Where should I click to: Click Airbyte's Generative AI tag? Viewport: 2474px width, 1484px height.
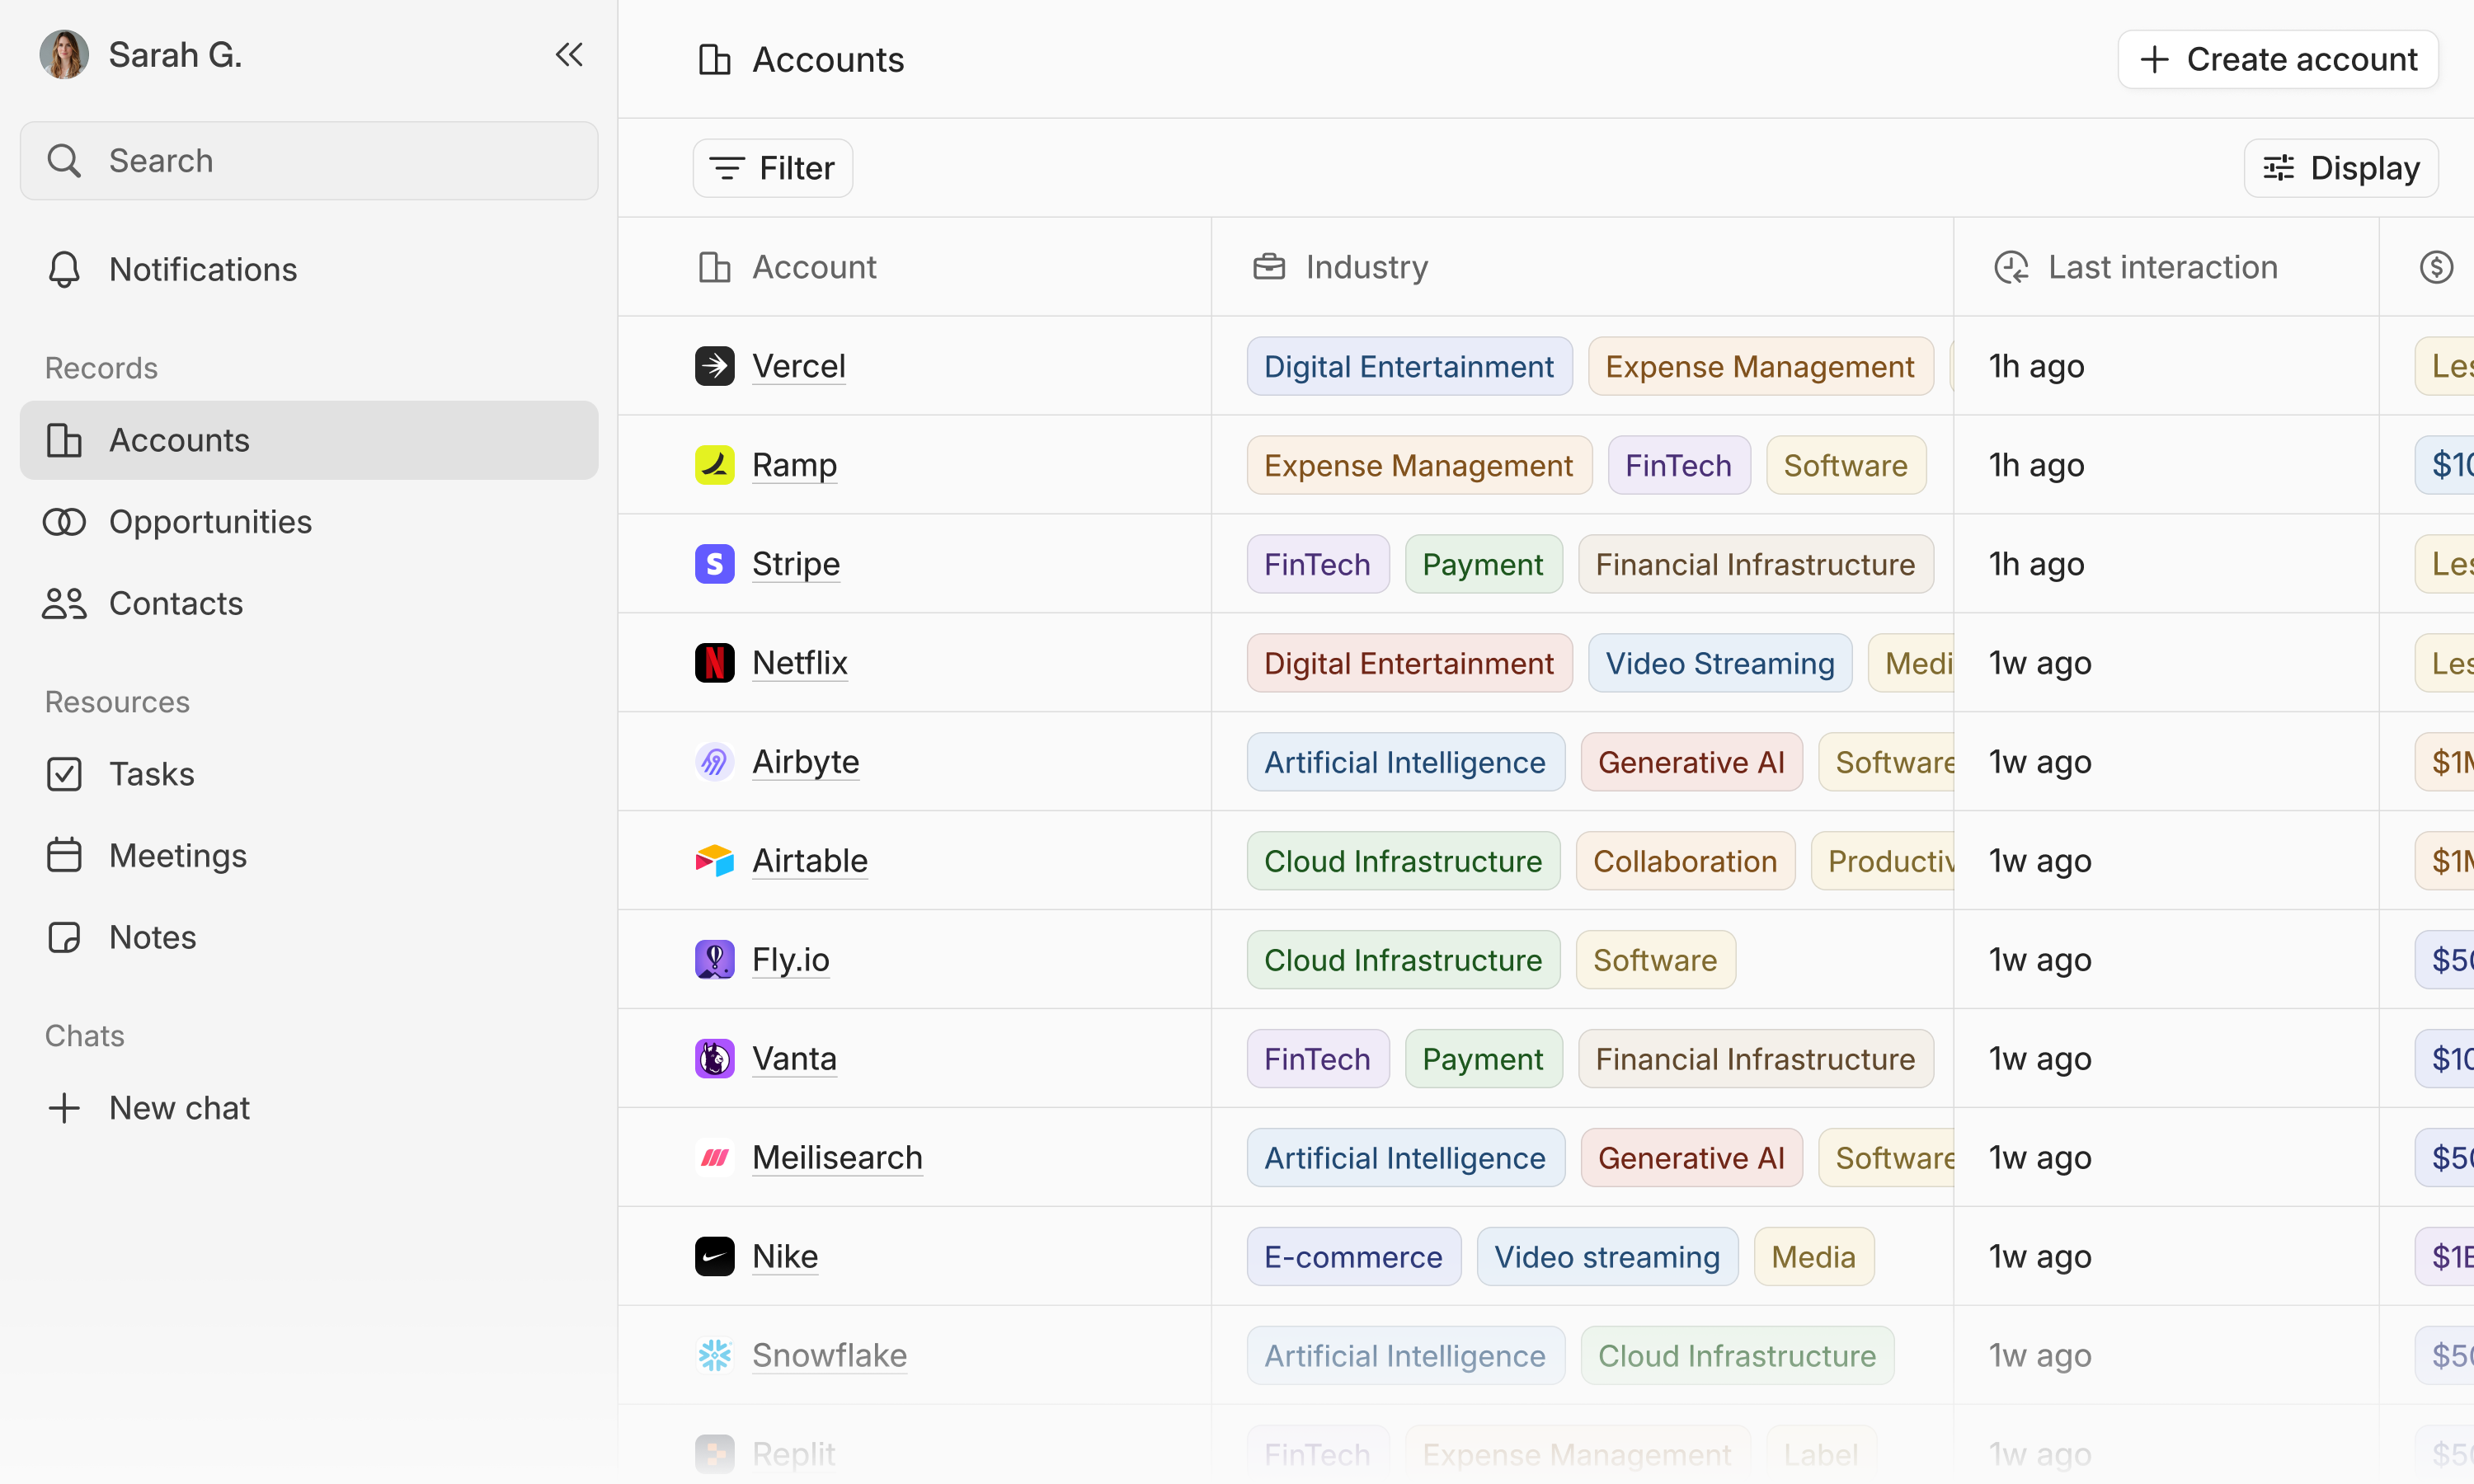click(1691, 762)
